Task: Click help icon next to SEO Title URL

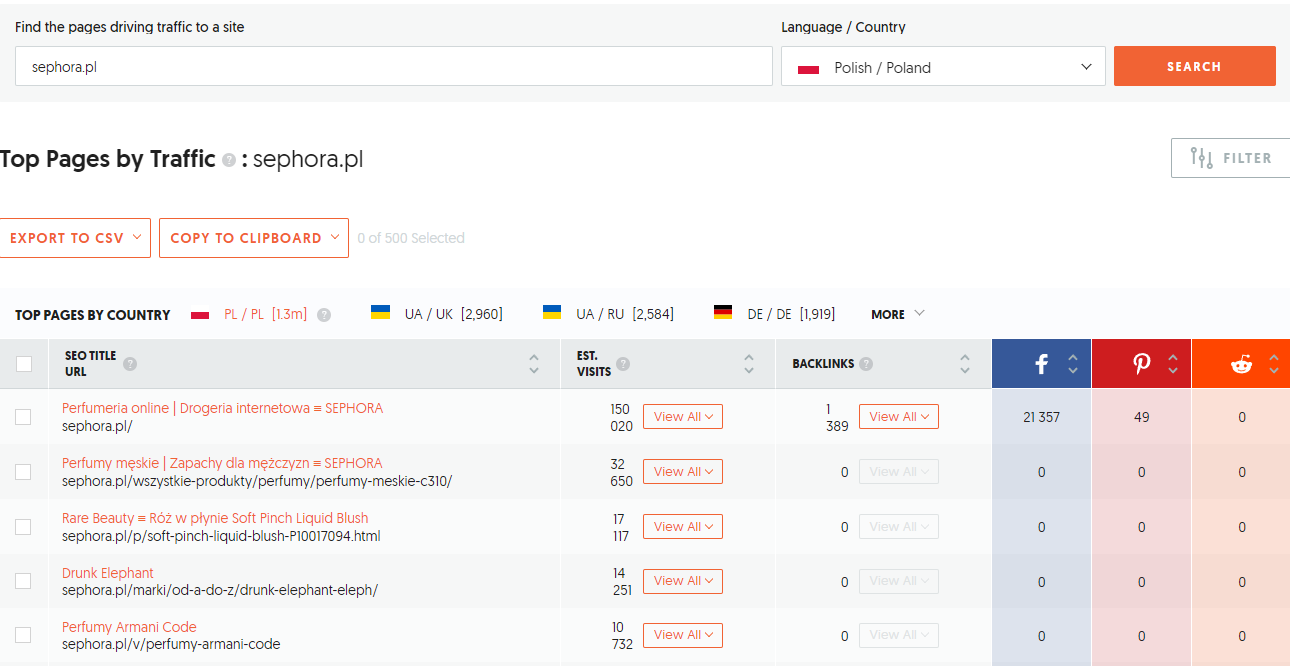Action: tap(130, 364)
